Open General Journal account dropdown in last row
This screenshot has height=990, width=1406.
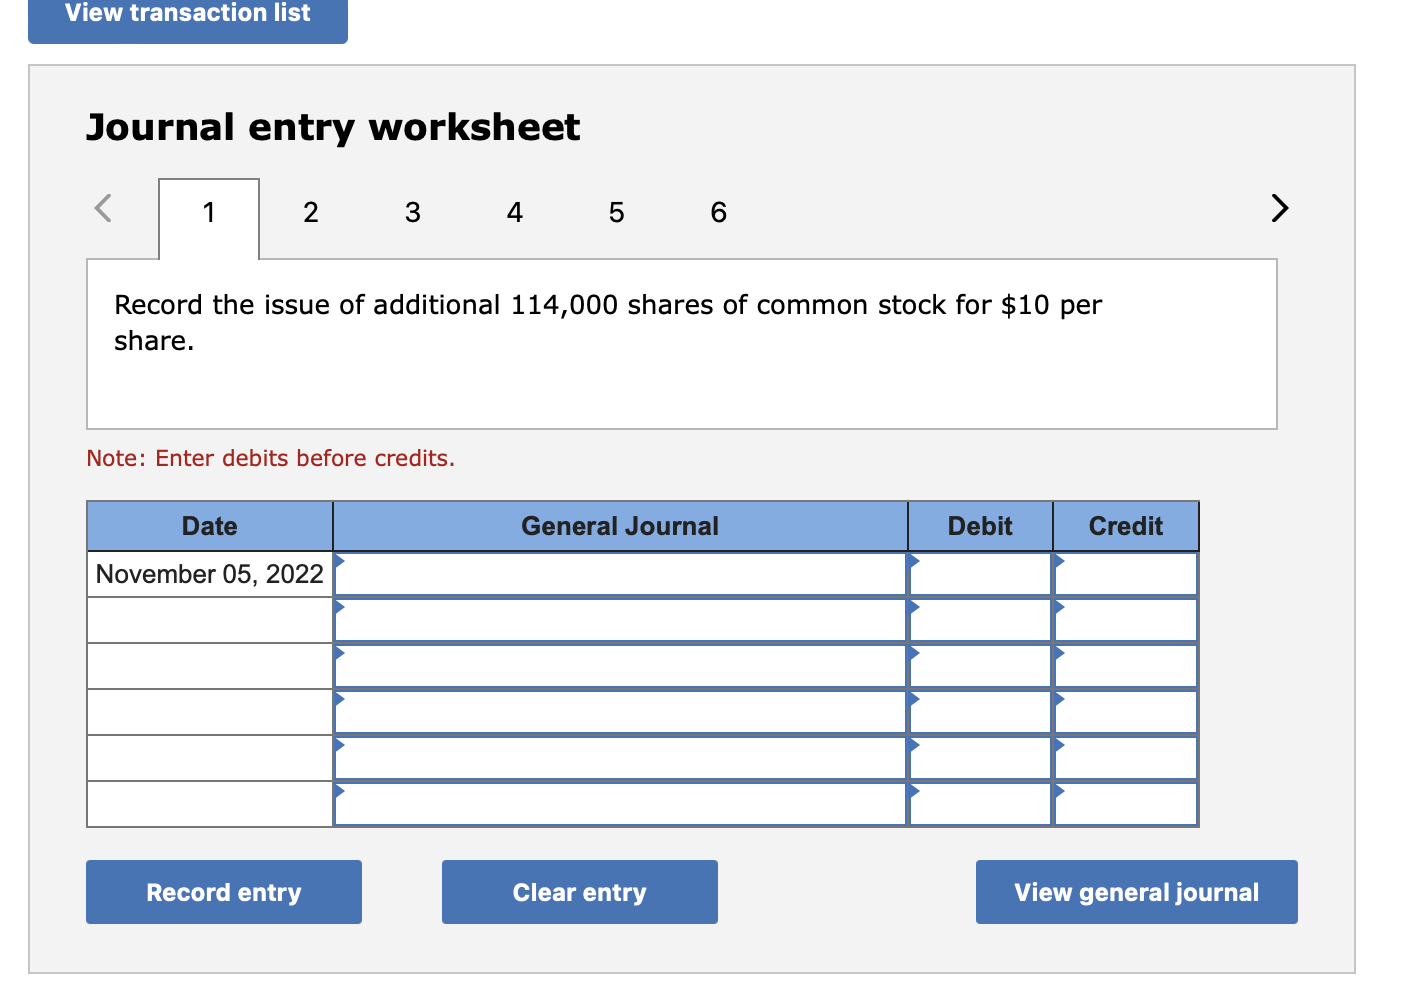[620, 804]
